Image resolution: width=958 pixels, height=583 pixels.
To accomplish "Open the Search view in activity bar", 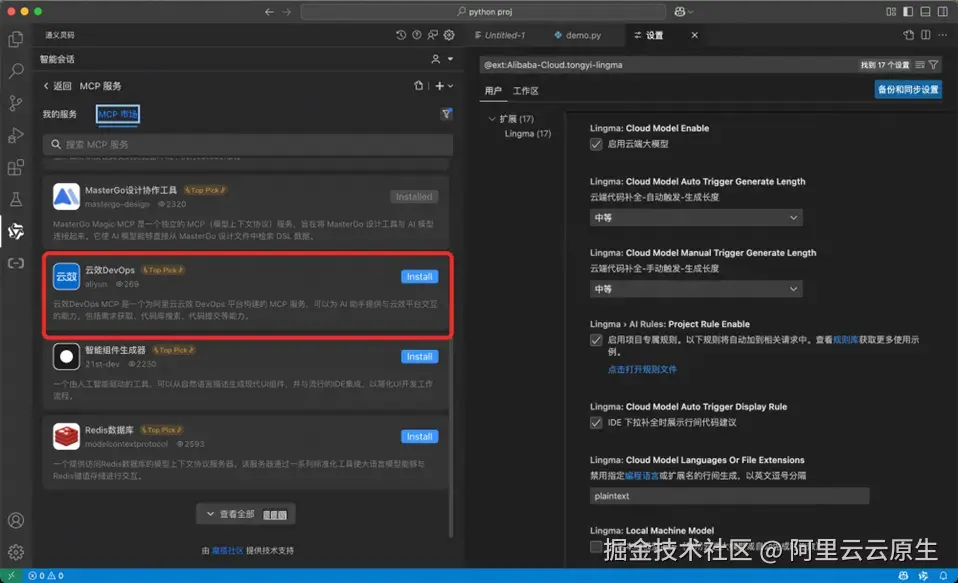I will coord(16,71).
